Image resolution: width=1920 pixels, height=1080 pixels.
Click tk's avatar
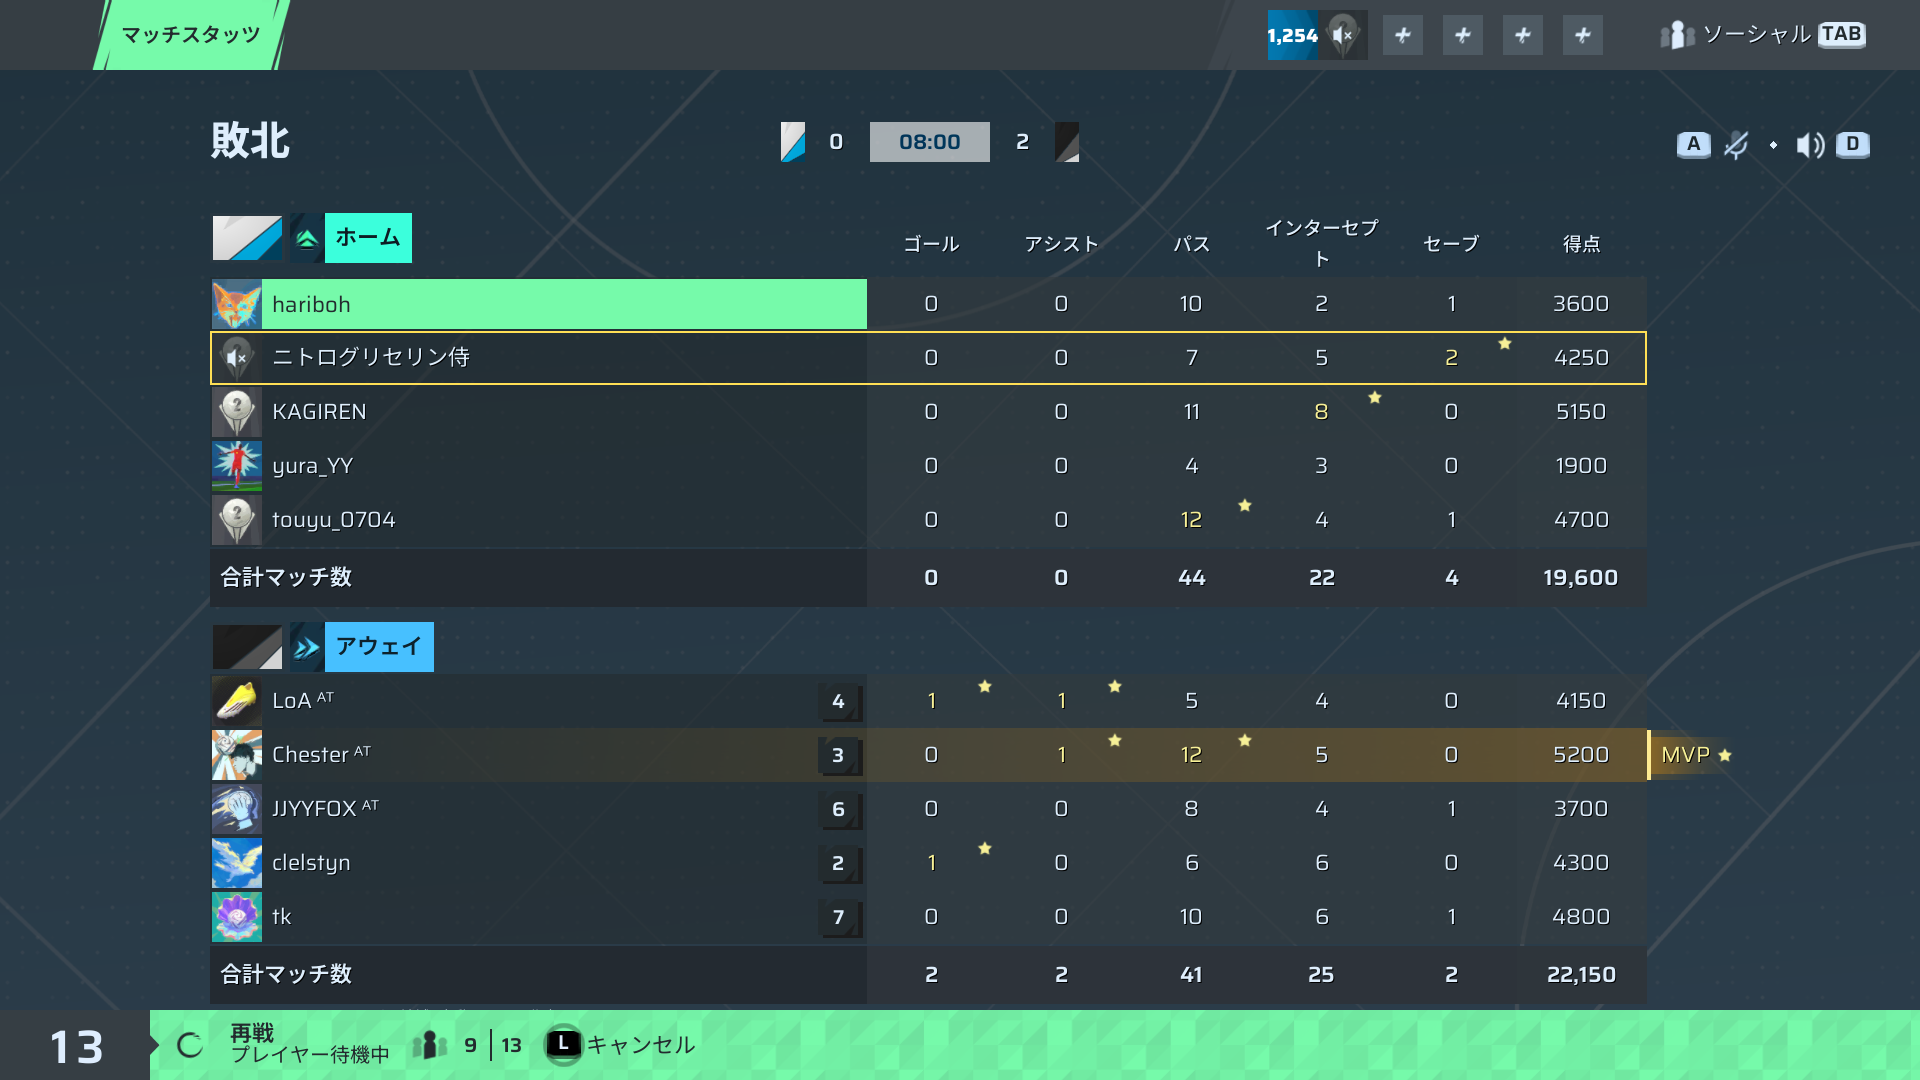[x=237, y=917]
